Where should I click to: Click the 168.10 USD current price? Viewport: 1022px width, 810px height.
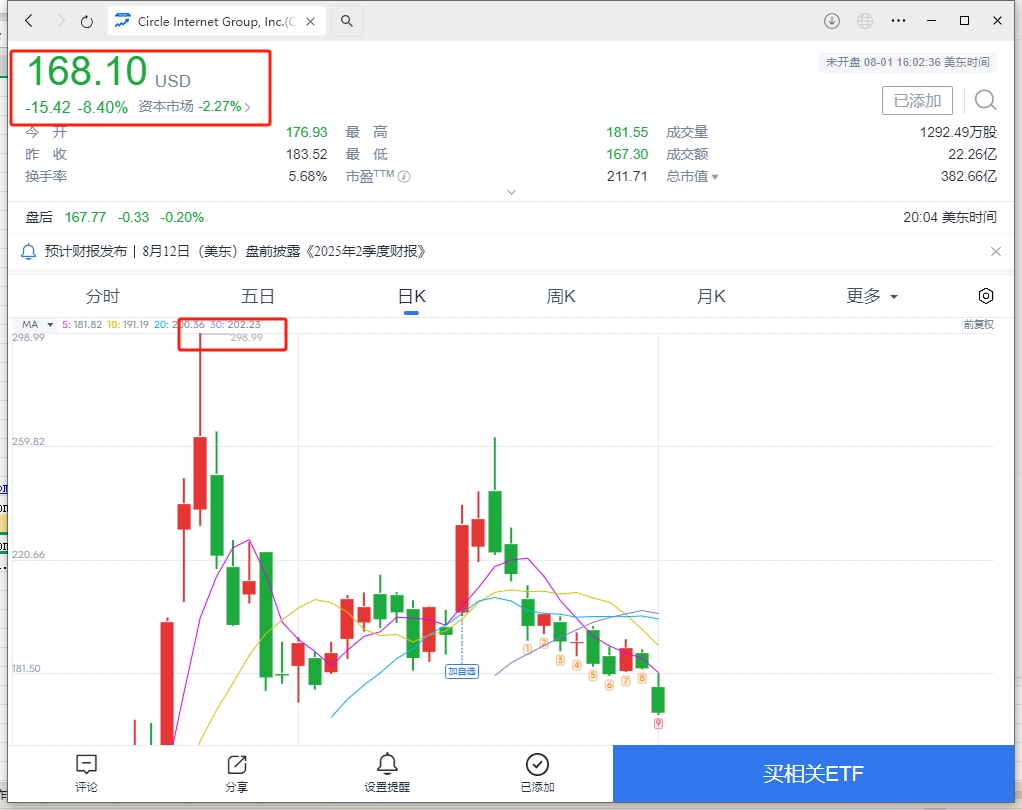coord(109,72)
